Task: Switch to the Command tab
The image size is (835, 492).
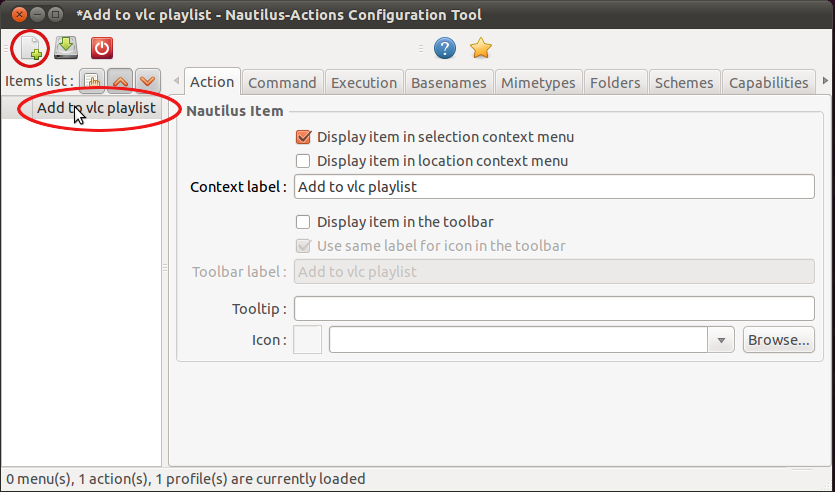Action: pos(282,83)
